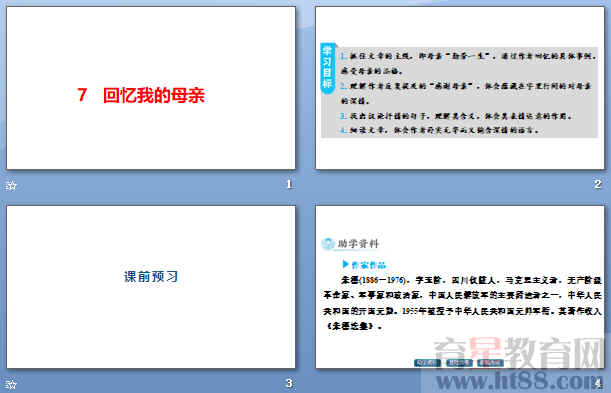Image resolution: width=611 pixels, height=393 pixels.
Task: Click the animation star icon under slide 3
Action: pos(11,385)
